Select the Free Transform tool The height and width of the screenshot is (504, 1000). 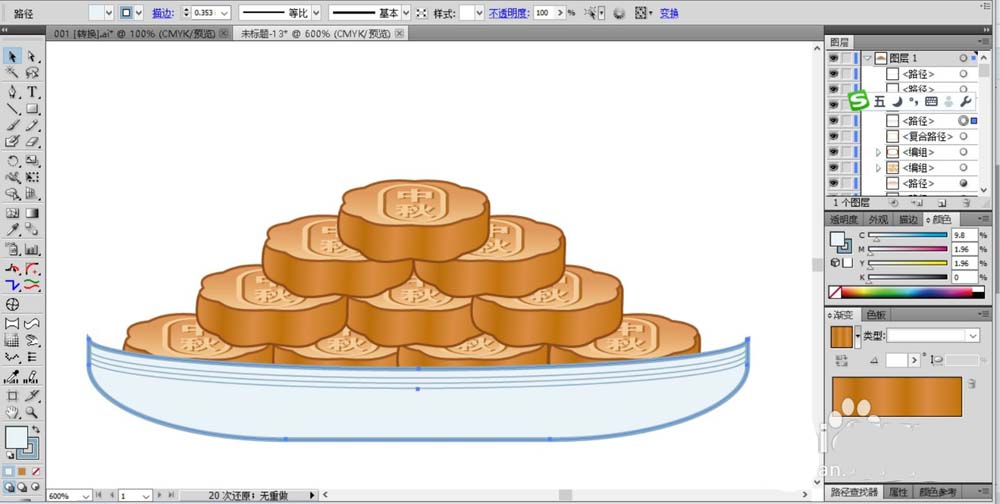coord(32,177)
